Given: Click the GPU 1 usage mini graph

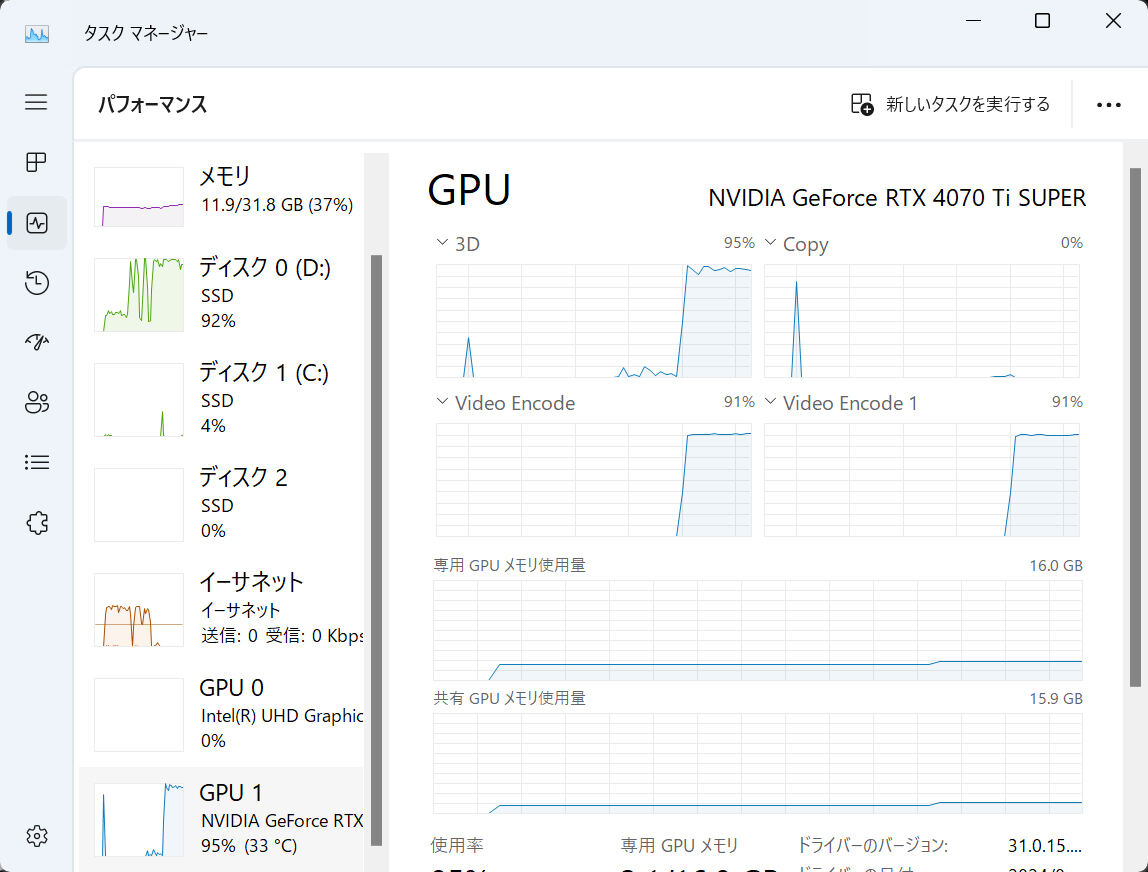Looking at the screenshot, I should point(139,820).
